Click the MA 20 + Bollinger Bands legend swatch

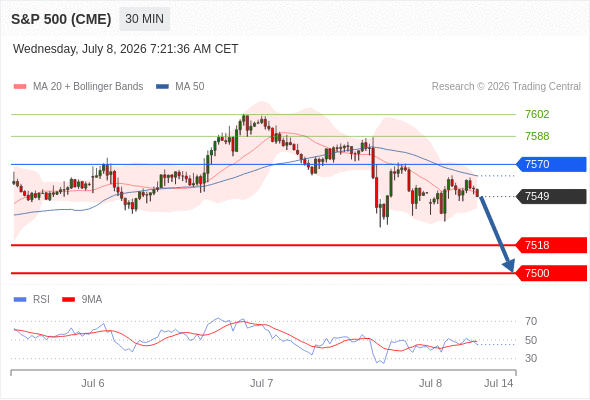tap(20, 87)
